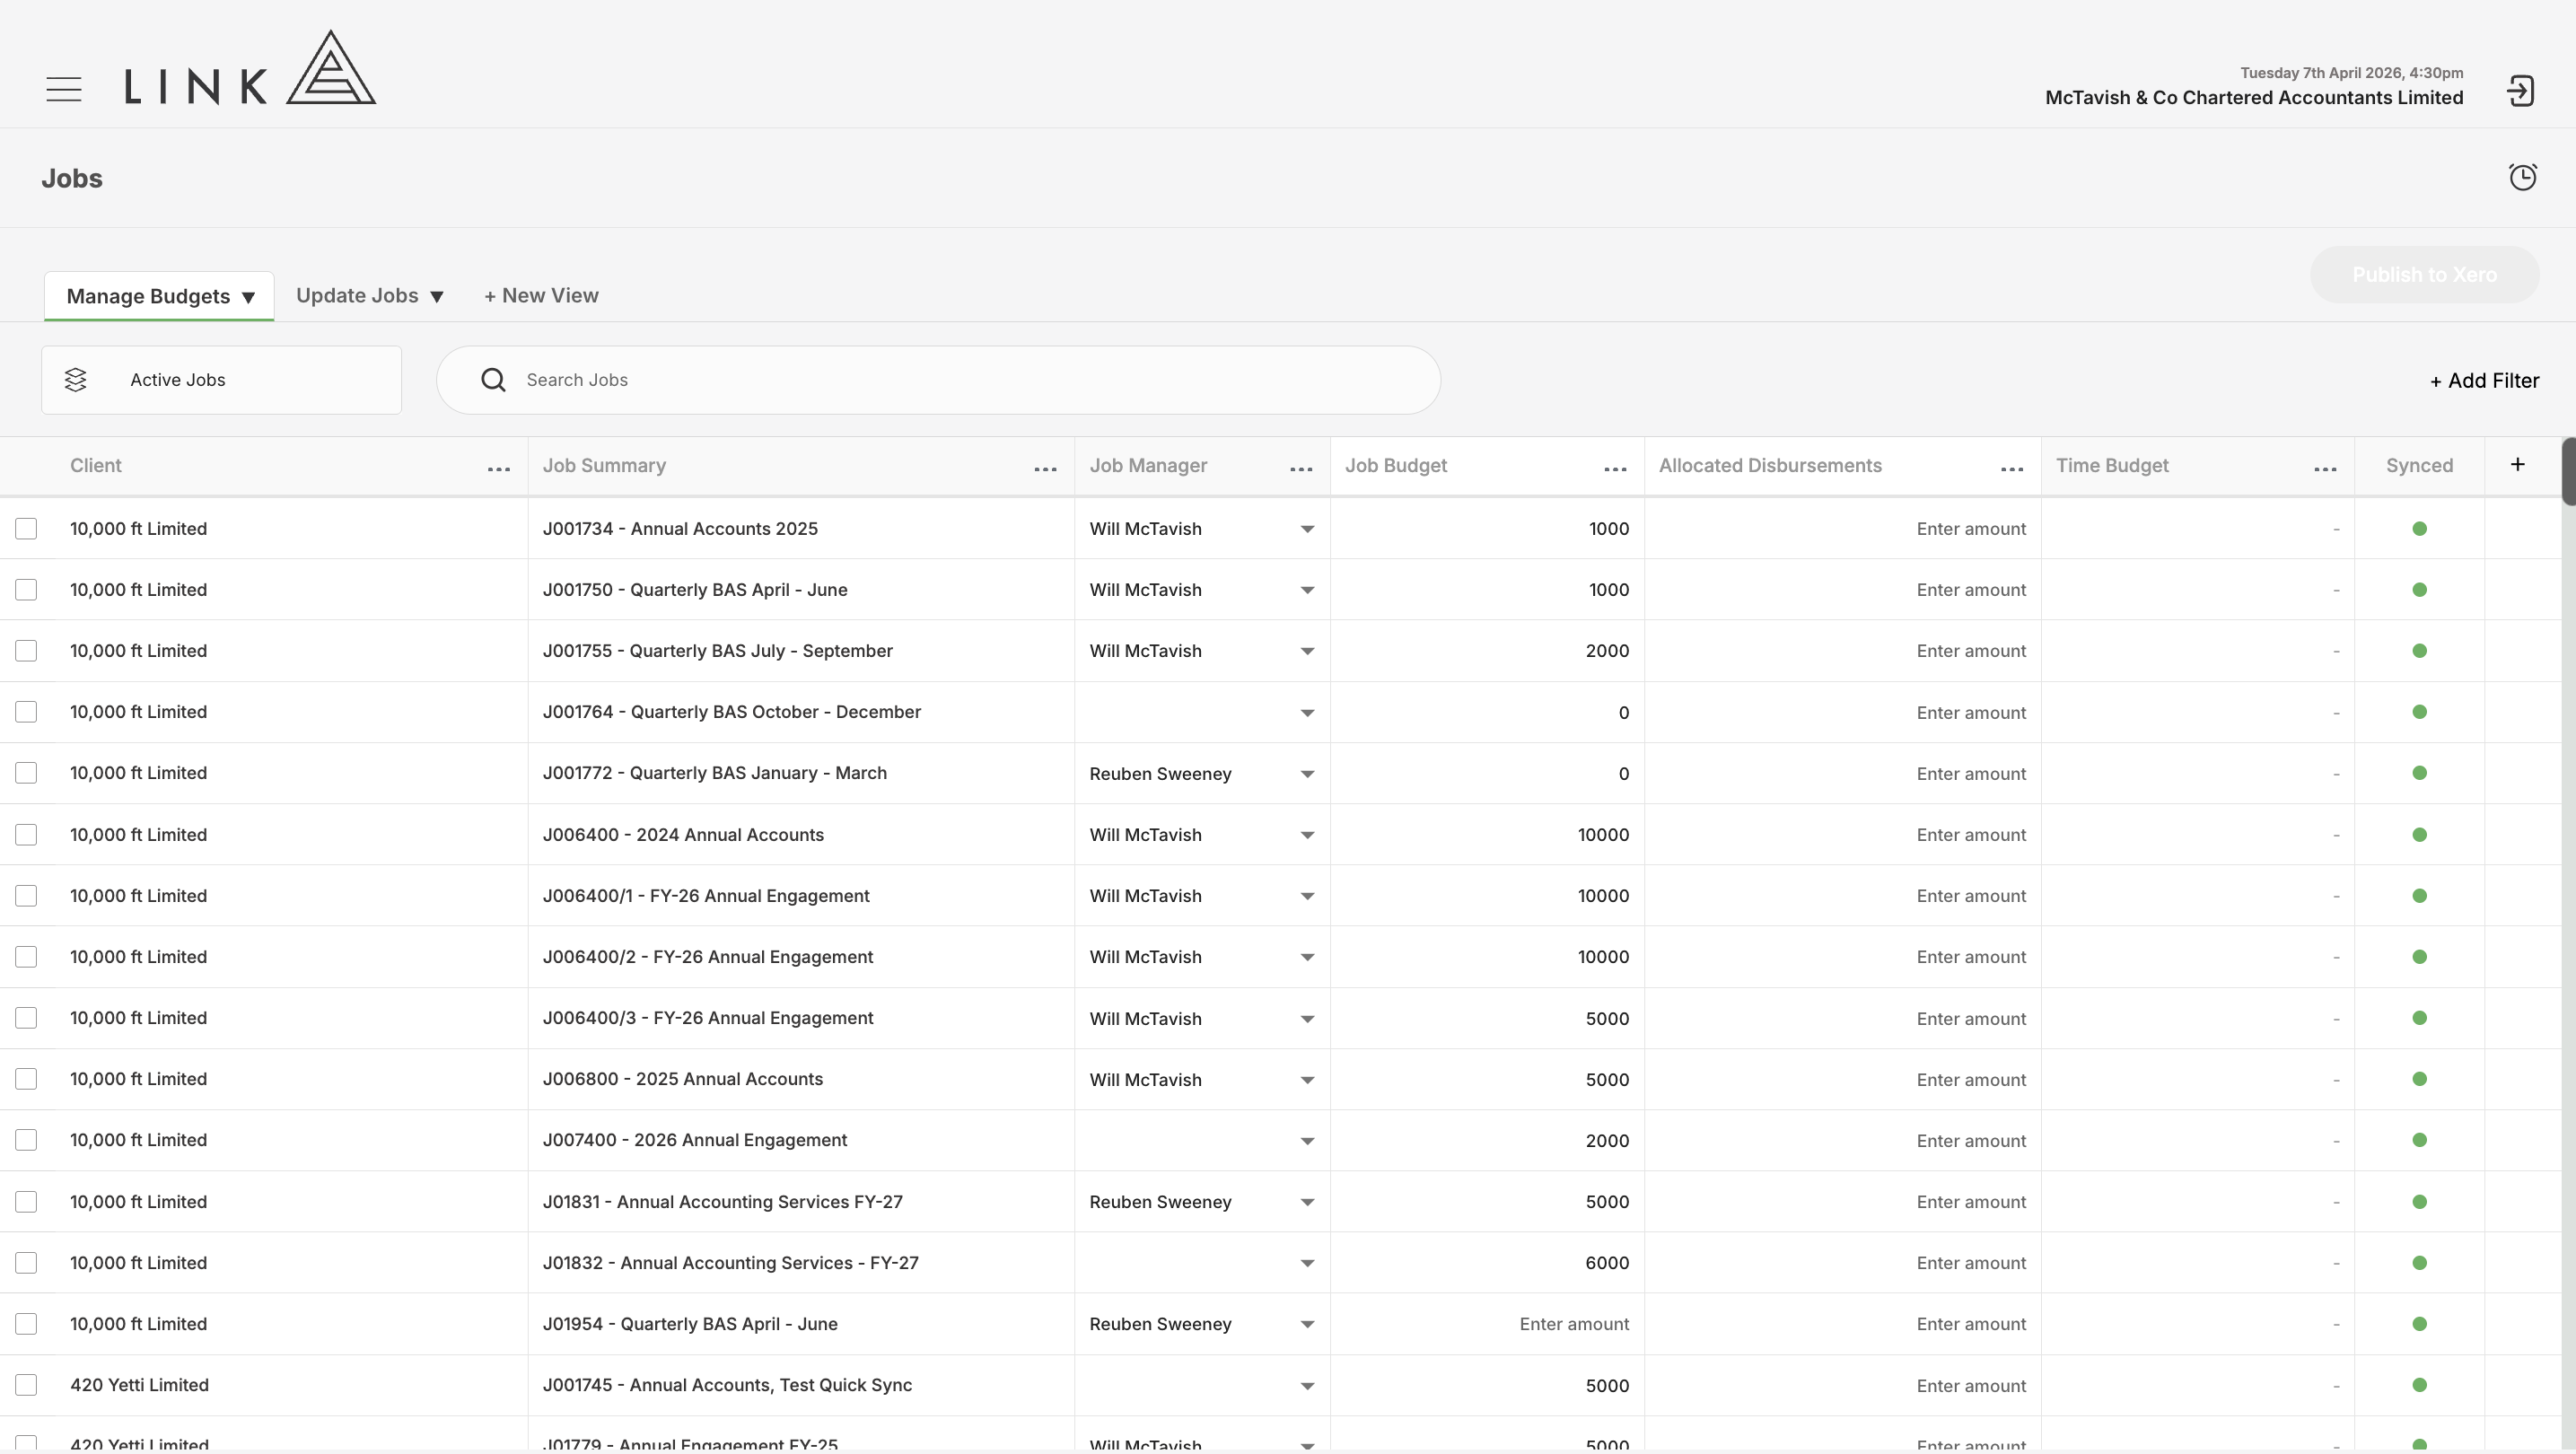The image size is (2576, 1454).
Task: Open Time Budget column options menu
Action: 2325,469
